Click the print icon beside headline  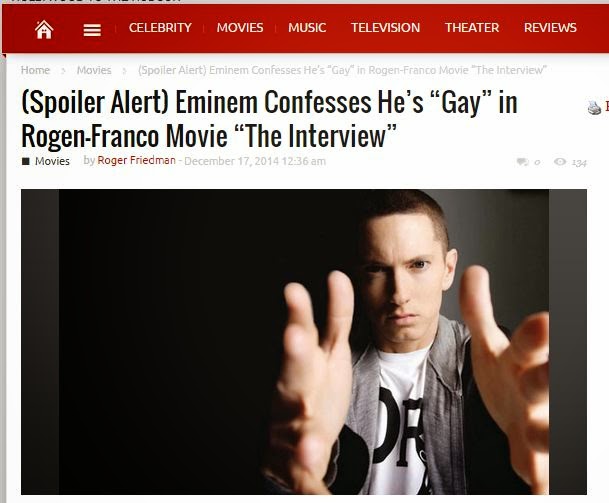[x=594, y=108]
